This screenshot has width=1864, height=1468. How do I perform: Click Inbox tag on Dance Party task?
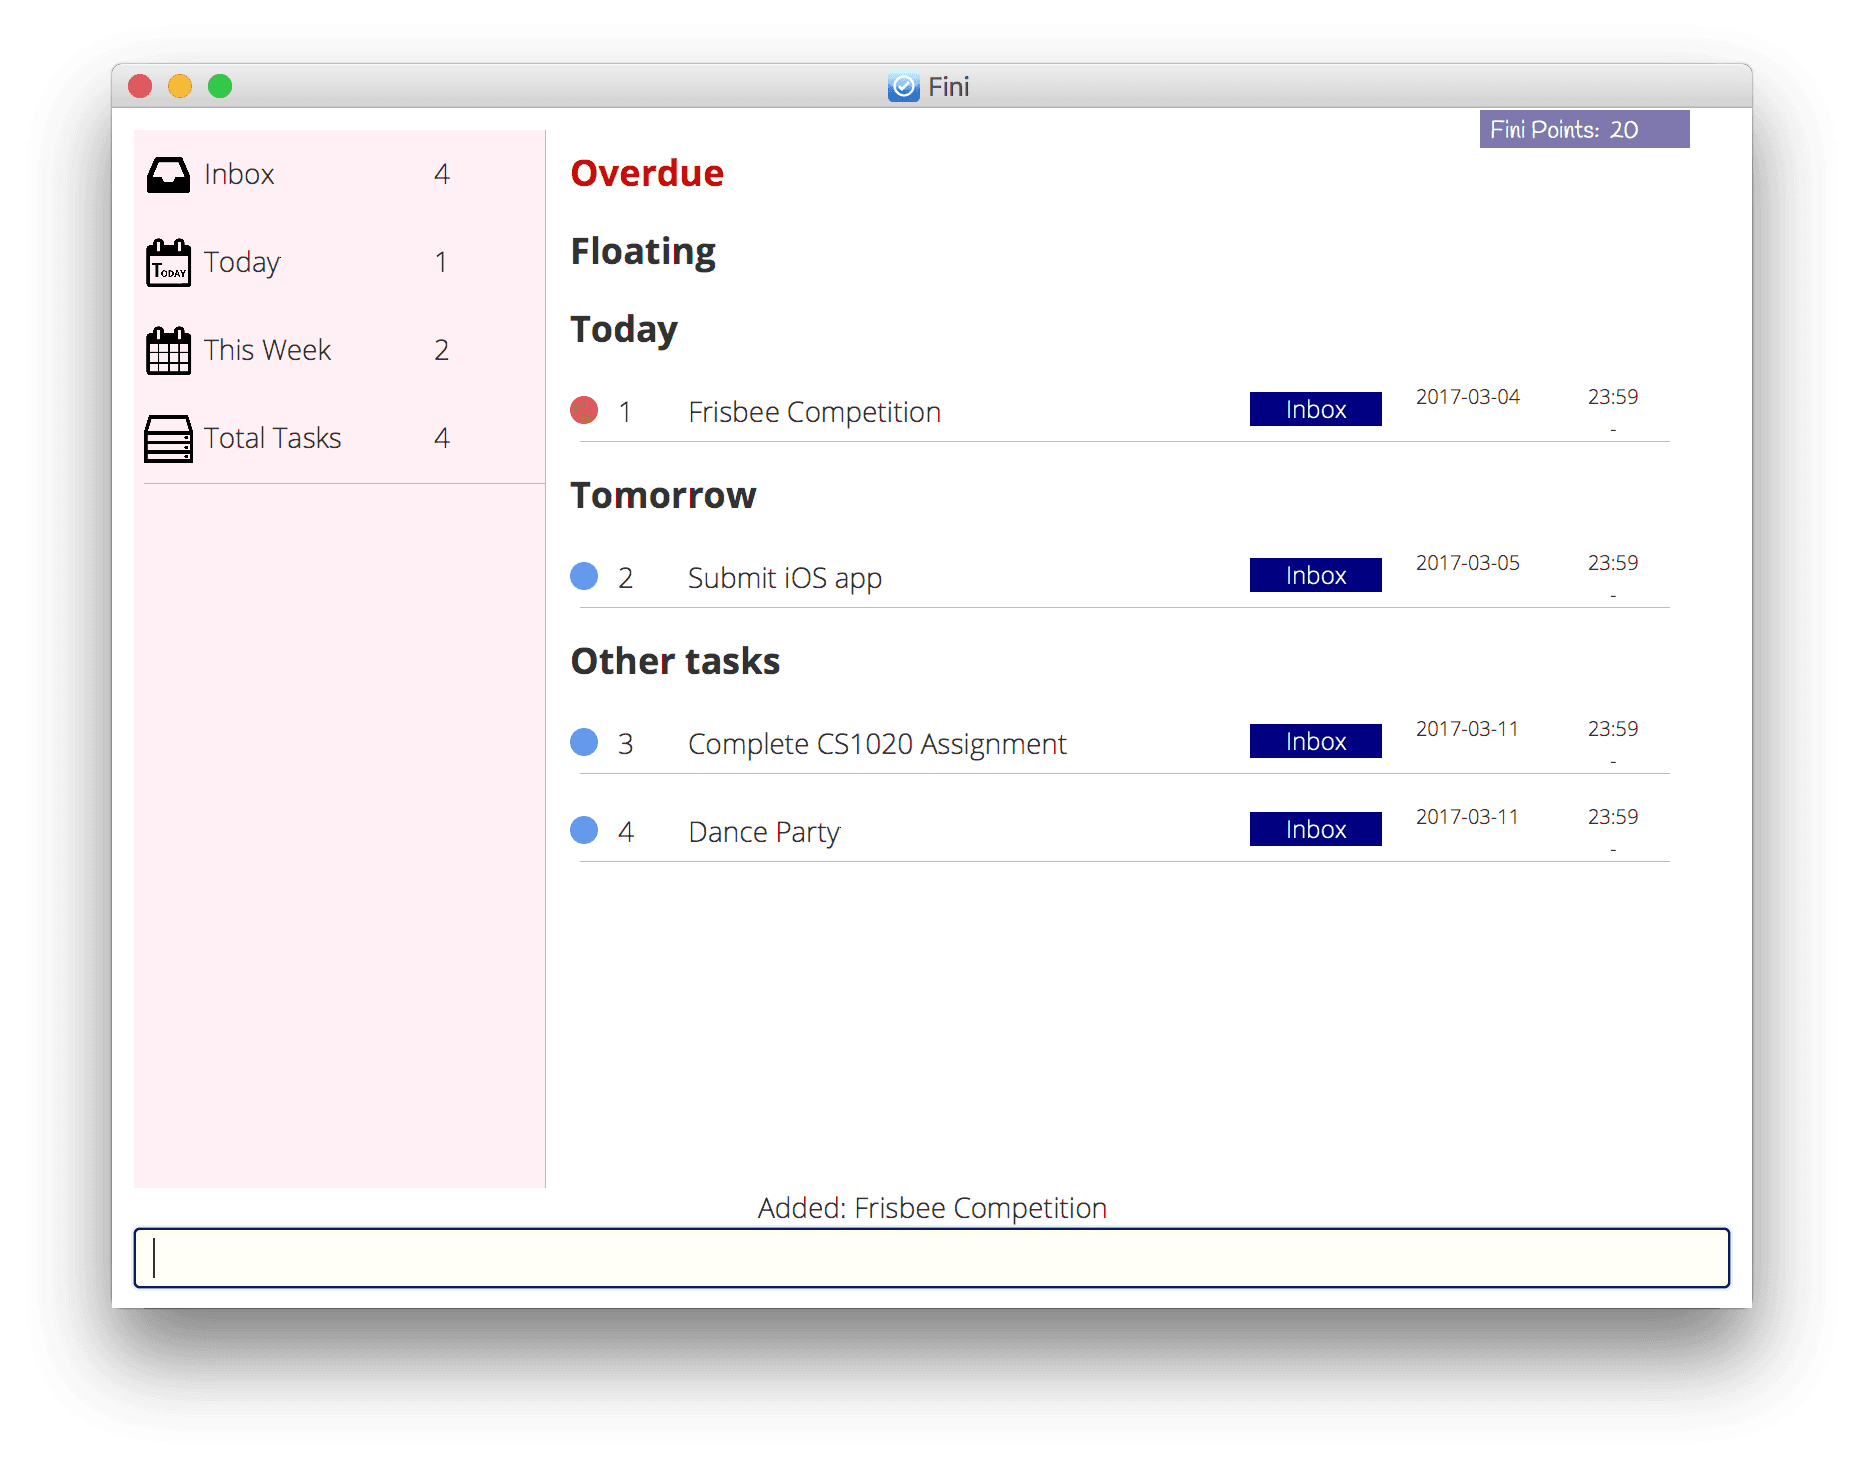click(1315, 829)
